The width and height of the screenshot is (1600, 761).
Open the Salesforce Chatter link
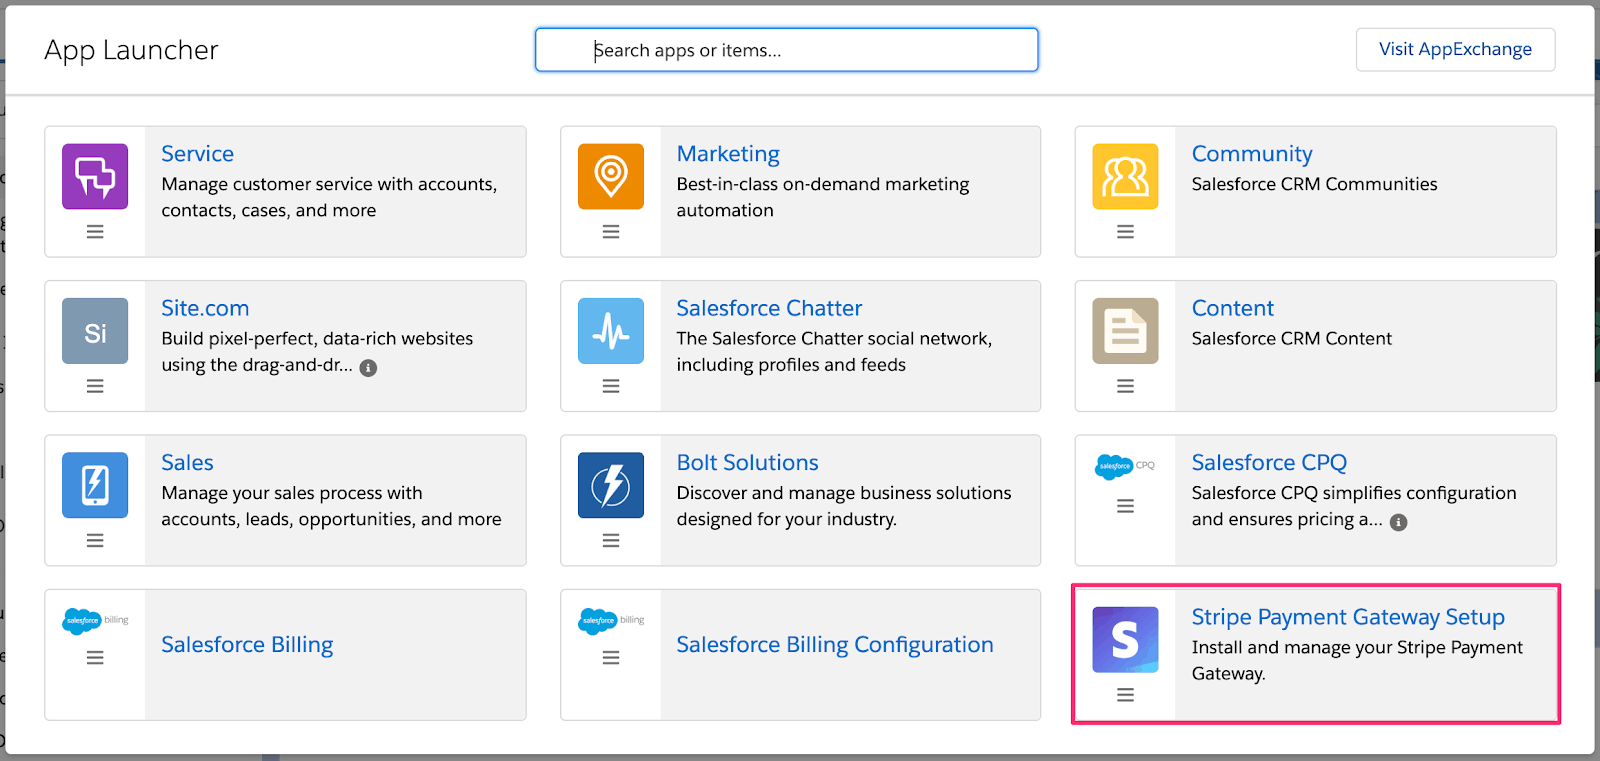(x=769, y=308)
